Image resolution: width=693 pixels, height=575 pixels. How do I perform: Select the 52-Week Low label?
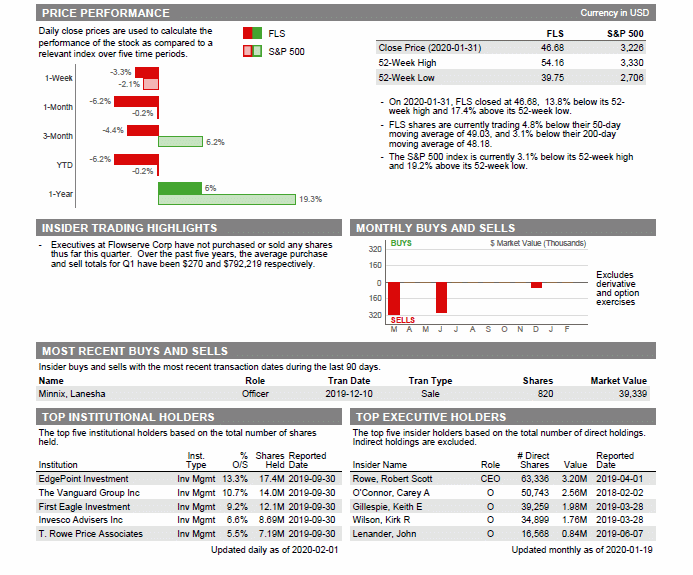pos(406,78)
